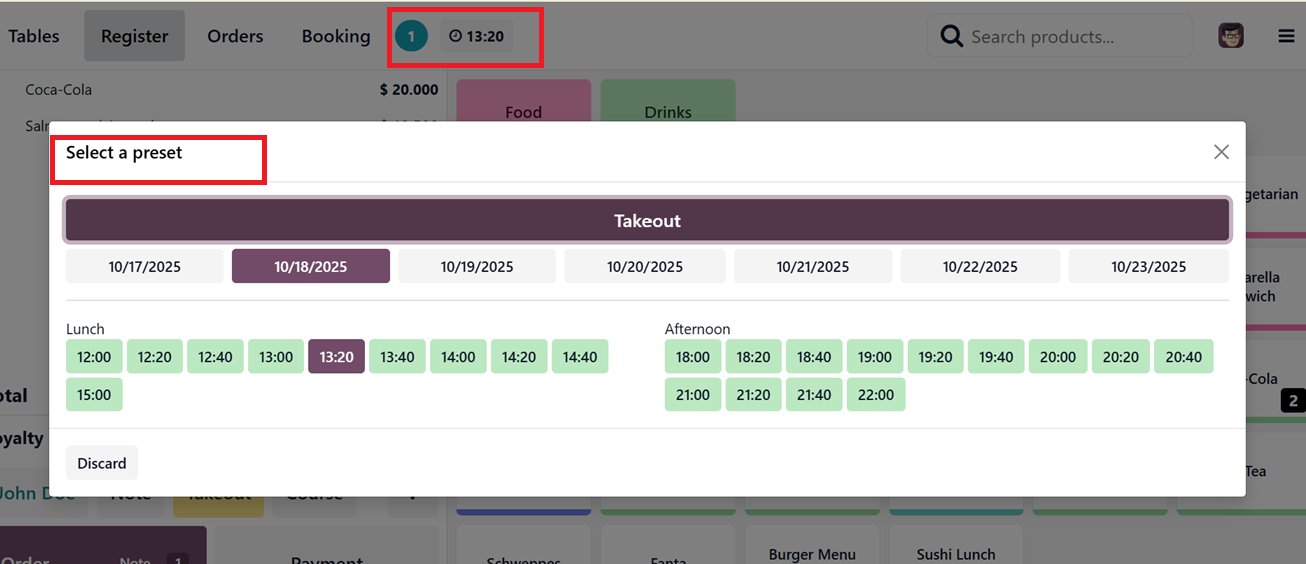This screenshot has height=564, width=1306.
Task: Select the 20:40 afternoon time slot
Action: pyautogui.click(x=1183, y=357)
